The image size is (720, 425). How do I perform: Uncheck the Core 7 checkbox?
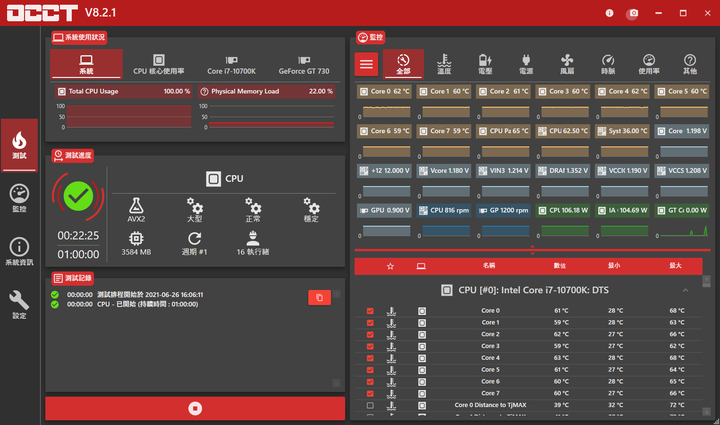point(370,393)
